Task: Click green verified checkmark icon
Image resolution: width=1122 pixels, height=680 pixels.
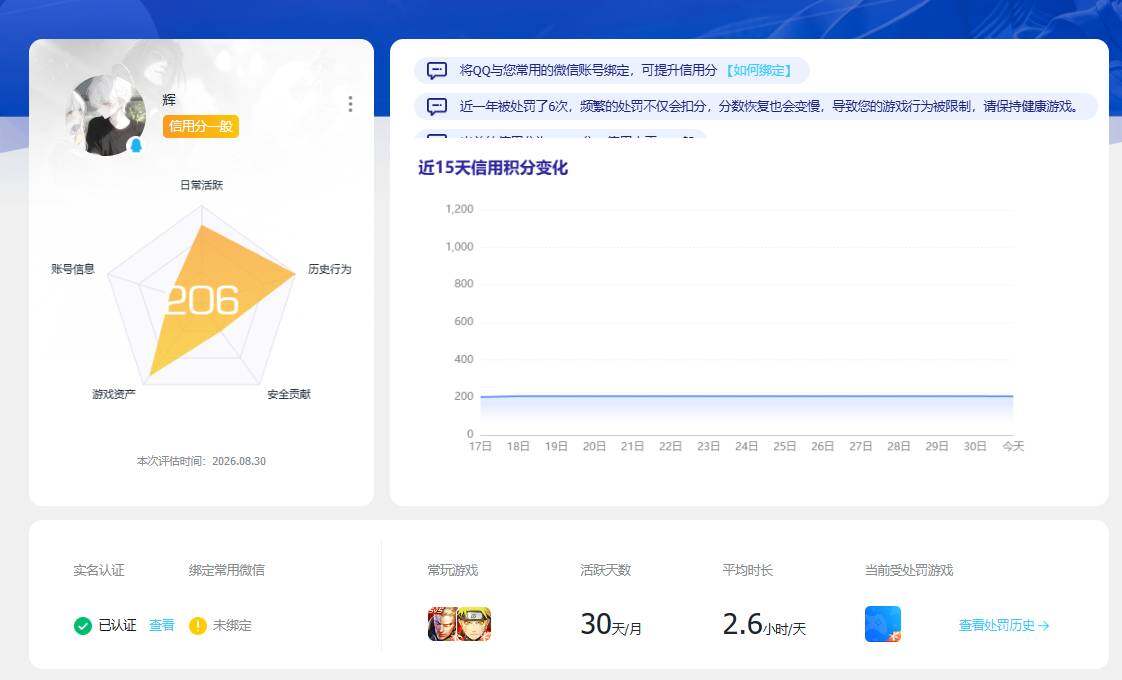Action: 83,626
